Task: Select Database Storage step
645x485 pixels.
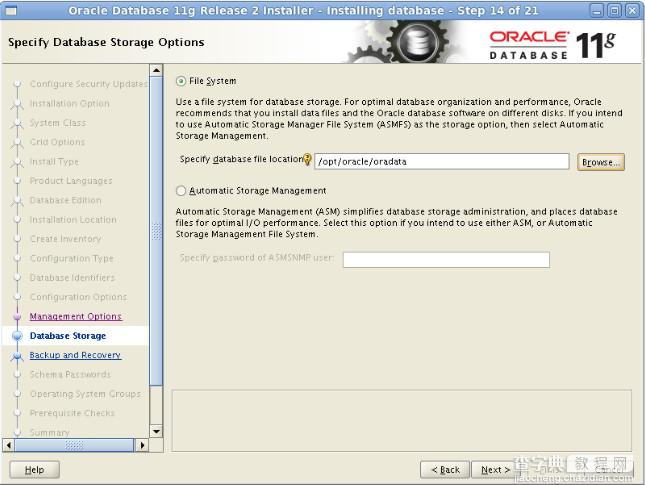Action: point(68,336)
